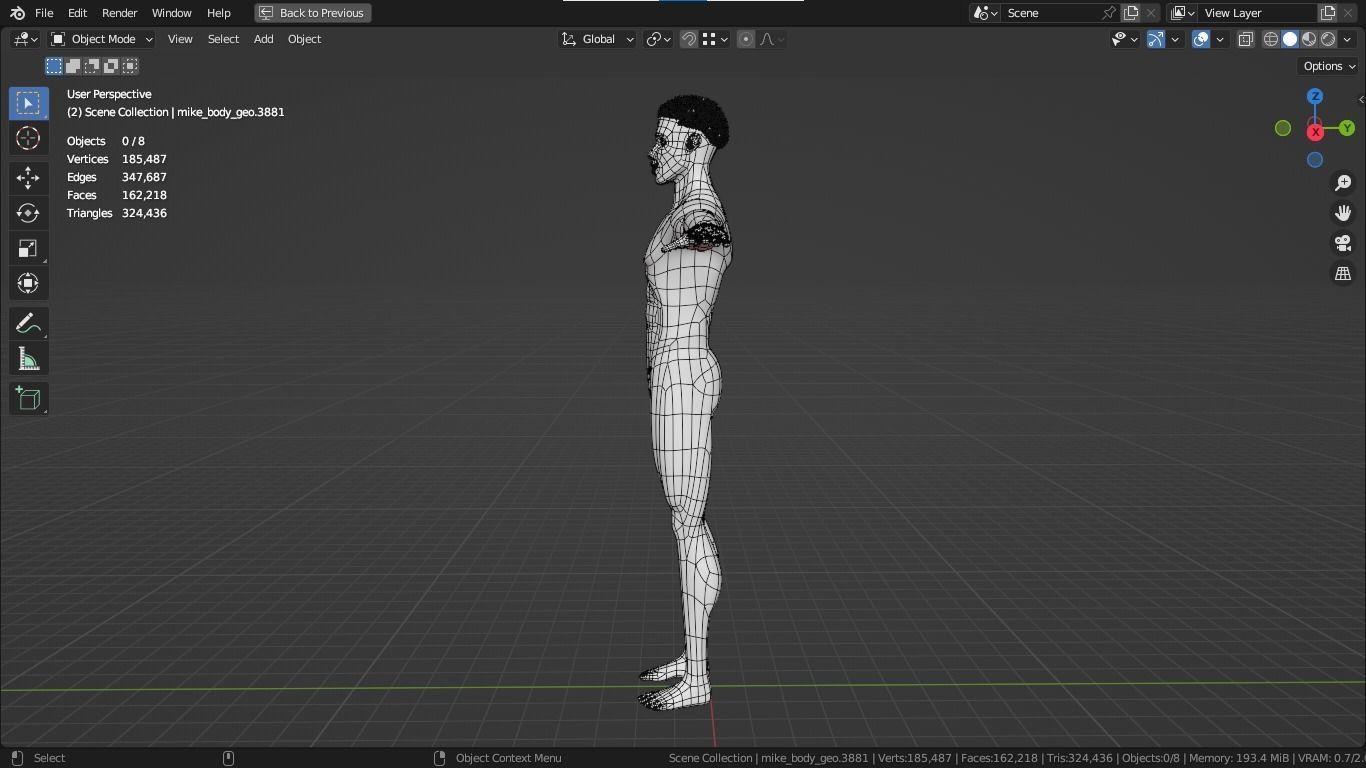Screen dimensions: 1366x768
Task: Toggle proportional editing
Action: coord(746,39)
